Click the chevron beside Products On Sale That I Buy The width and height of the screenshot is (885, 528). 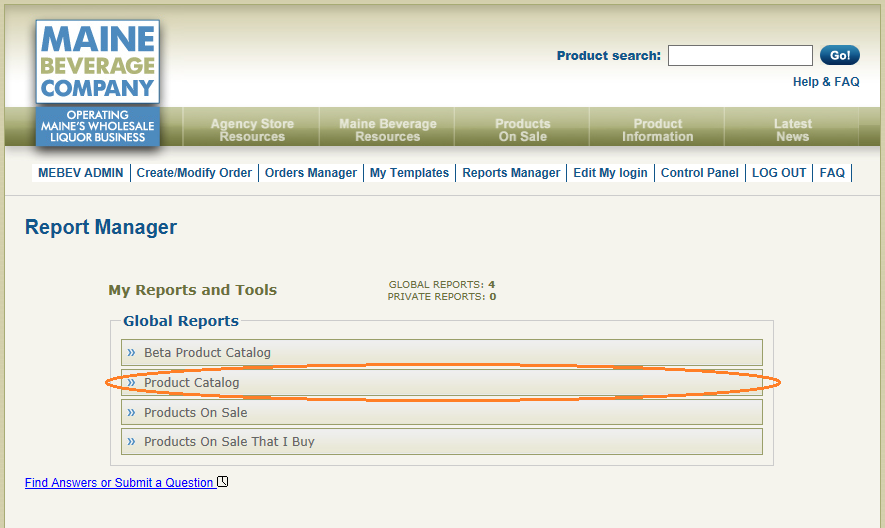click(x=132, y=442)
